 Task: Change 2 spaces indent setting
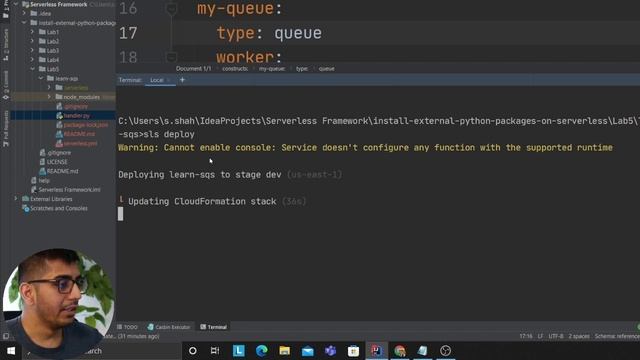579,336
